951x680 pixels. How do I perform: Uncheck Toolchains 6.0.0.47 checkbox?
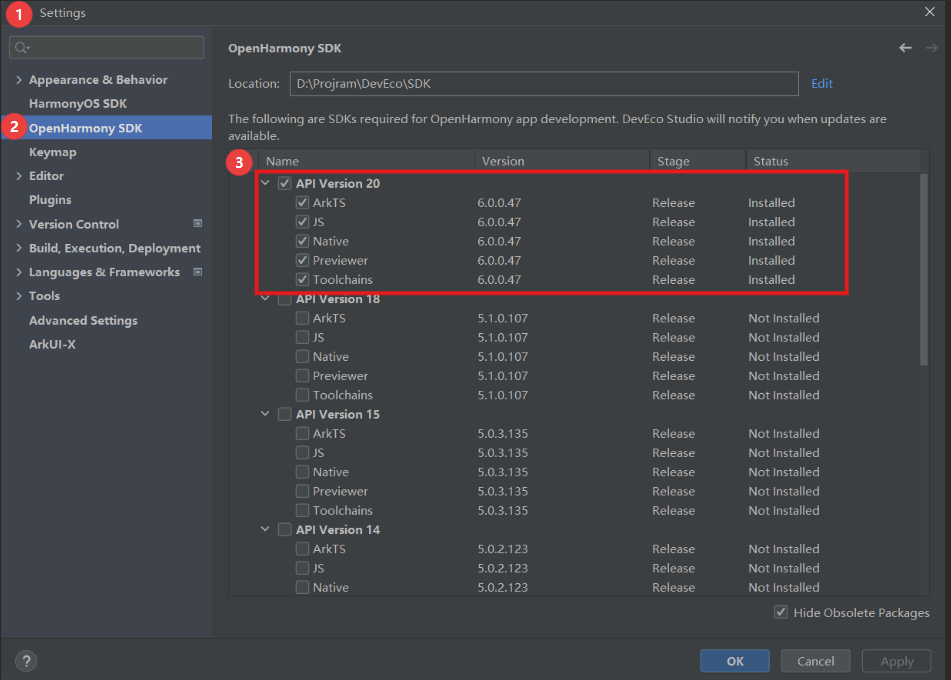302,280
